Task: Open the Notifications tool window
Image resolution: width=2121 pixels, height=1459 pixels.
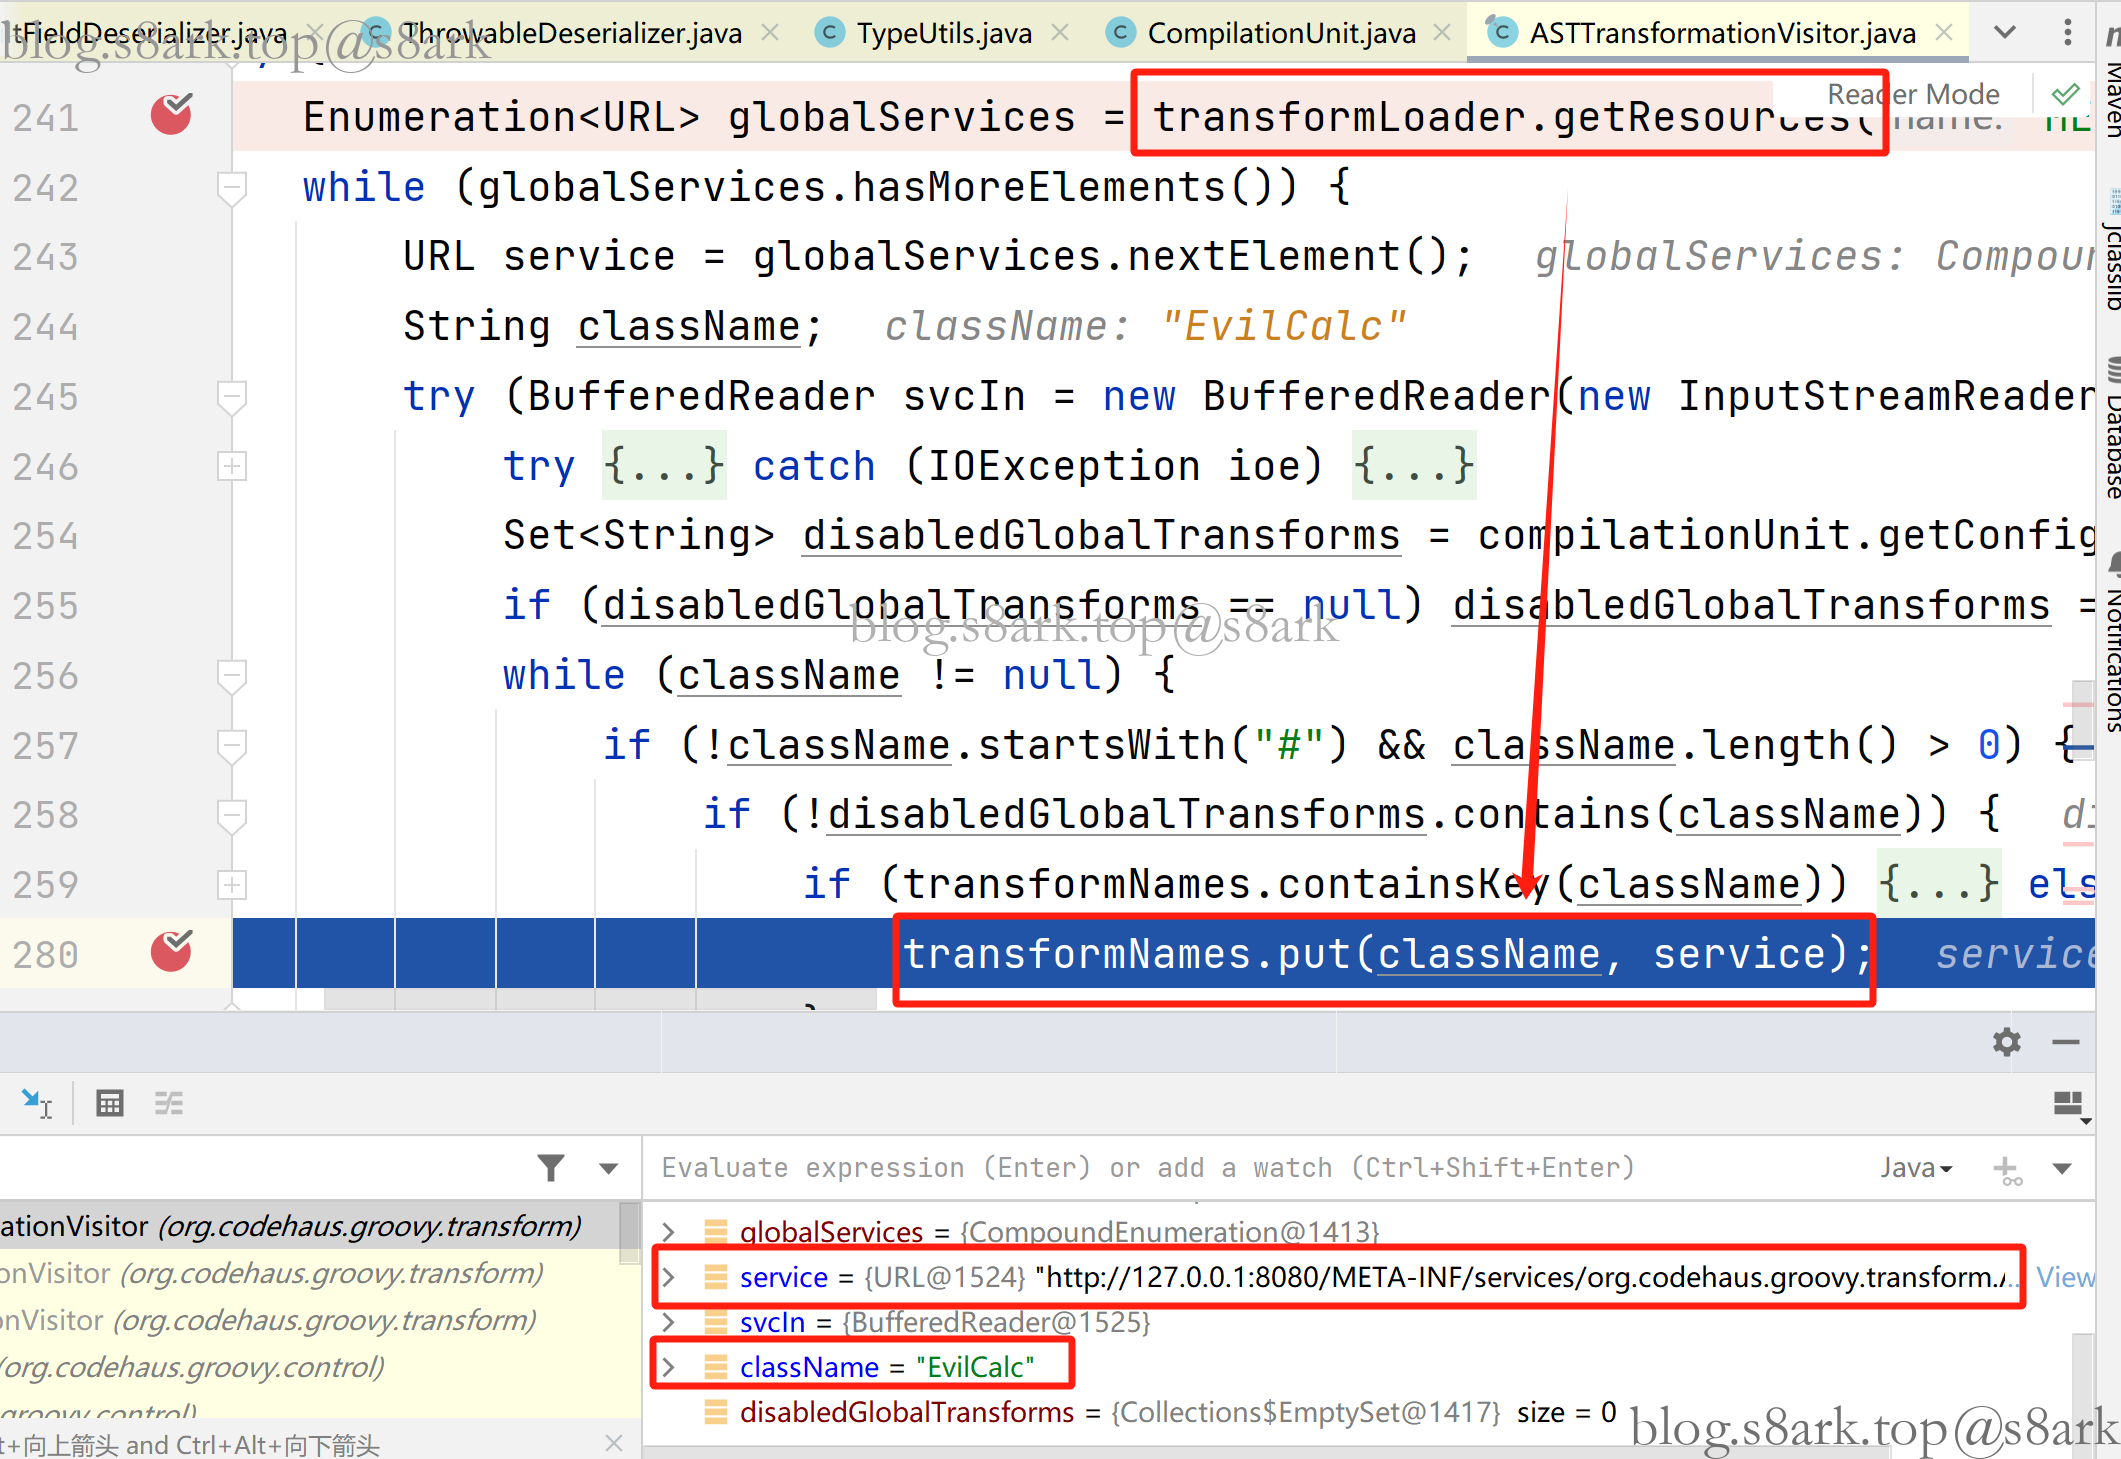Action: pos(2110,644)
